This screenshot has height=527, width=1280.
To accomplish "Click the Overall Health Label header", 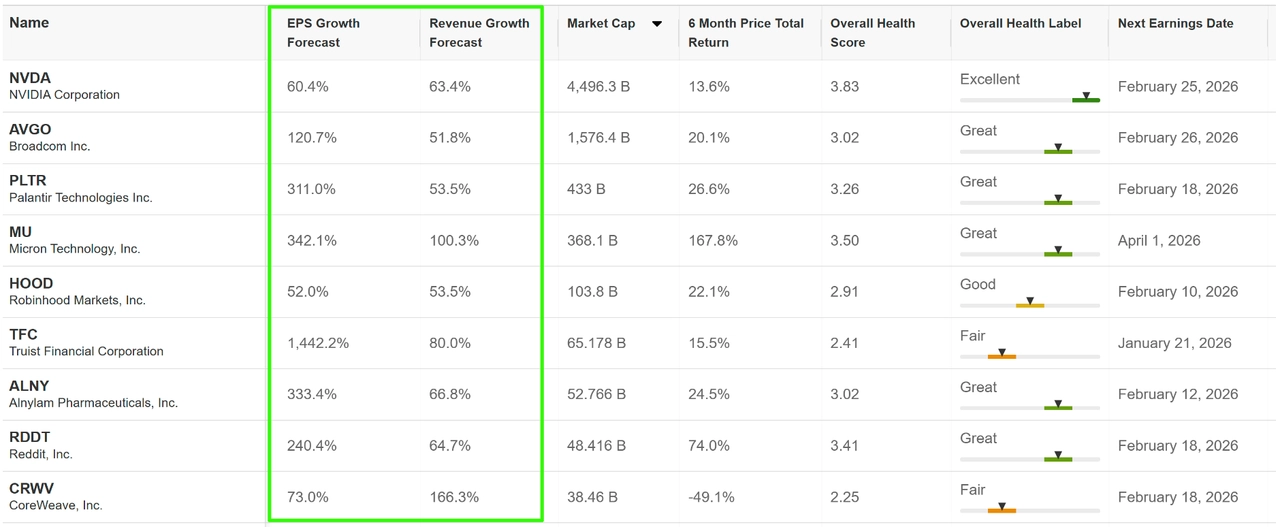I will tap(1020, 24).
